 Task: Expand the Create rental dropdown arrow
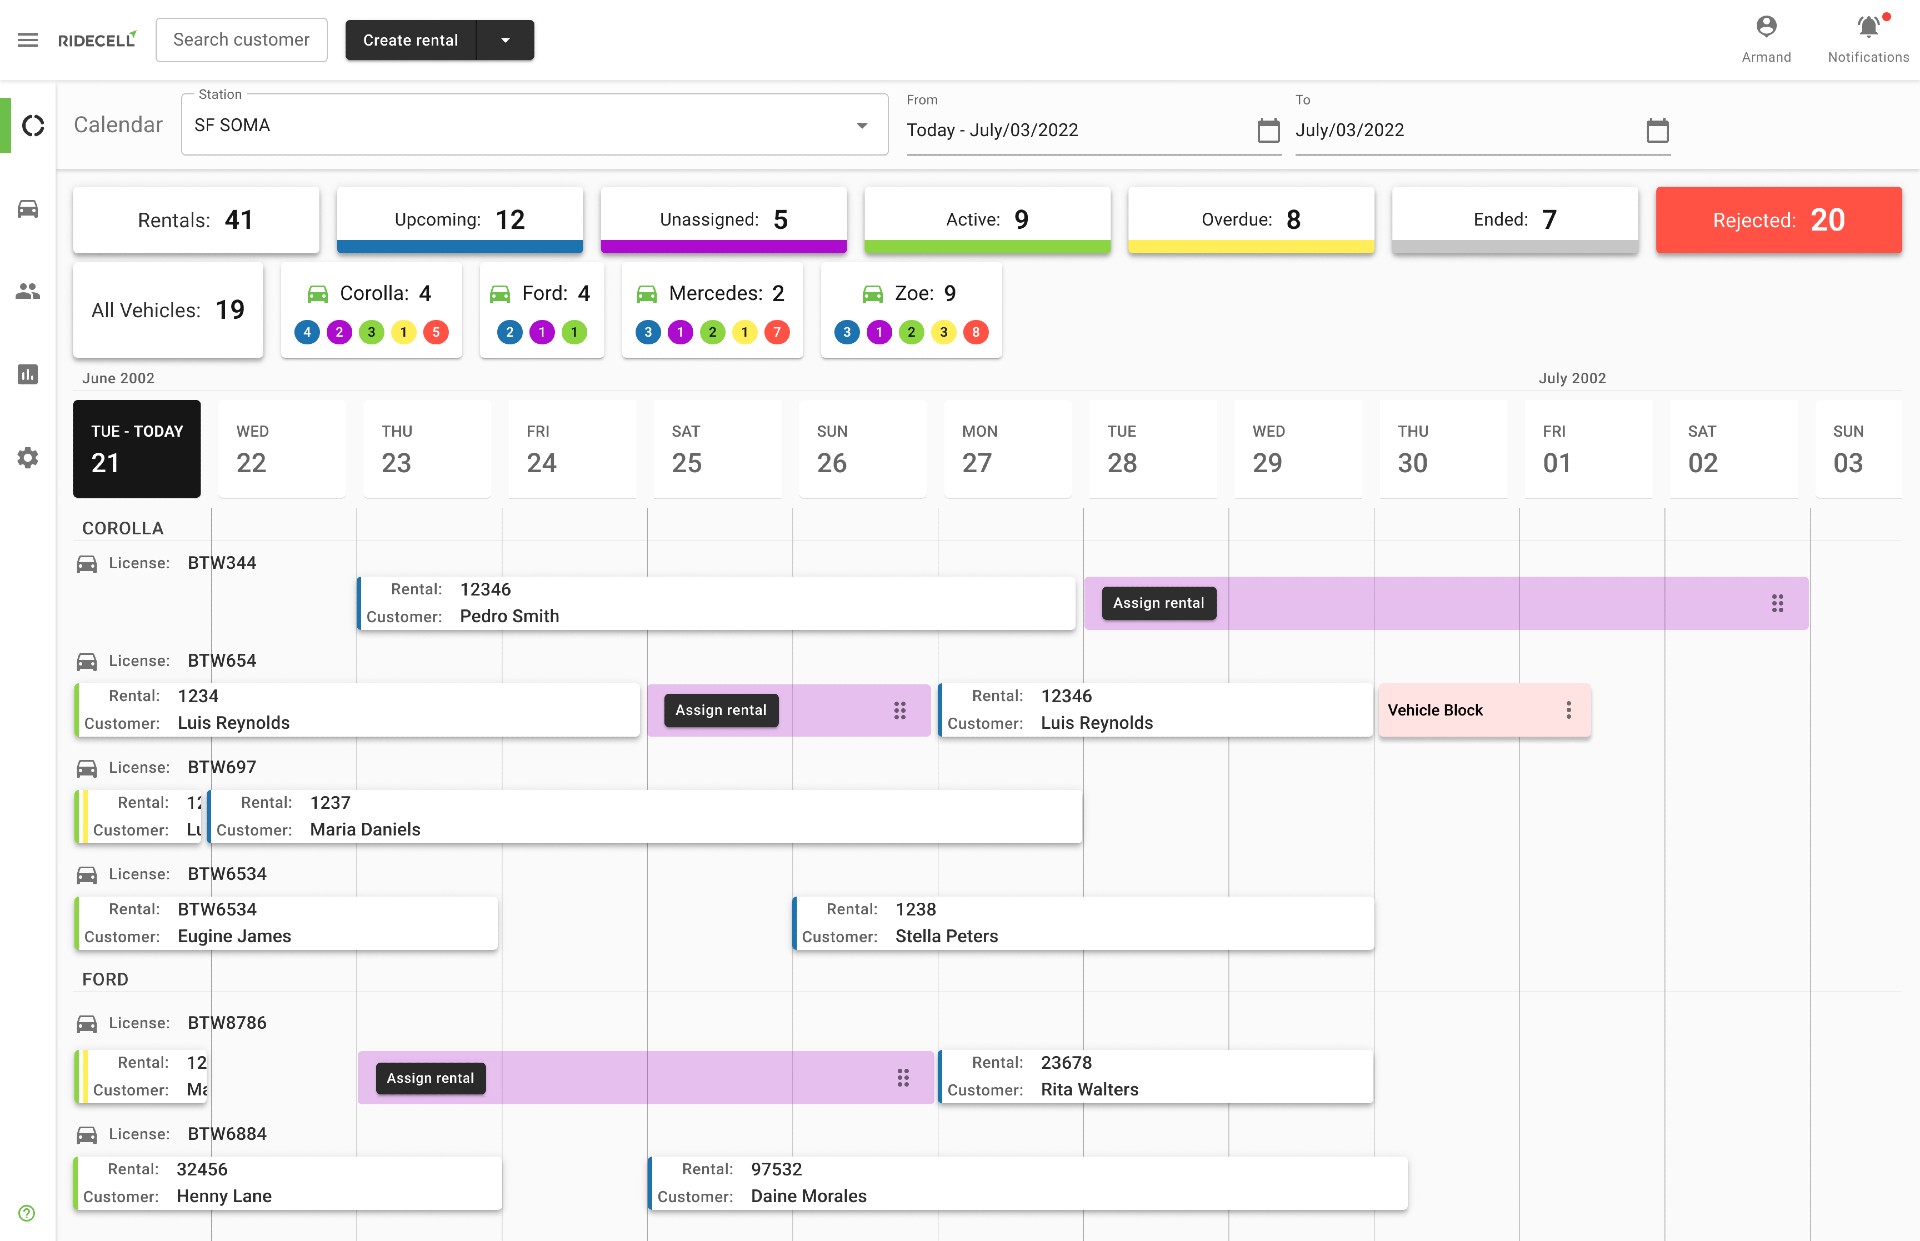coord(505,40)
